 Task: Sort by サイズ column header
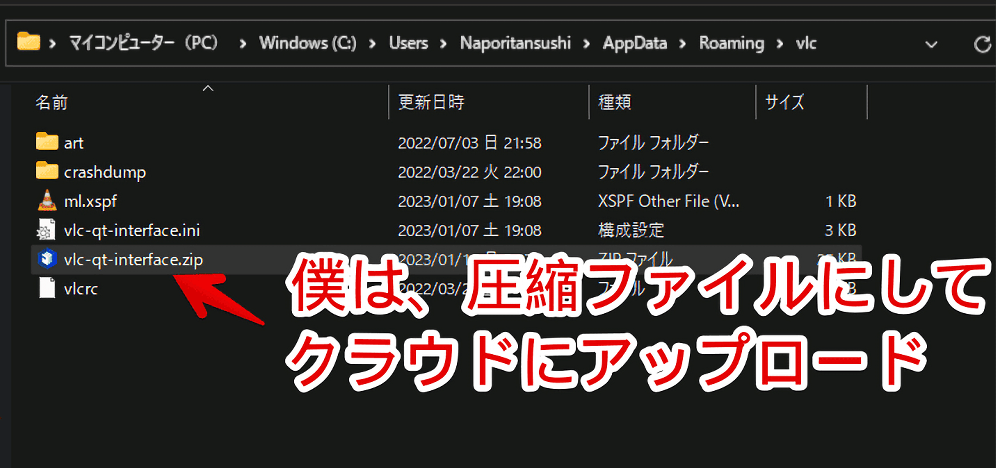(x=785, y=101)
